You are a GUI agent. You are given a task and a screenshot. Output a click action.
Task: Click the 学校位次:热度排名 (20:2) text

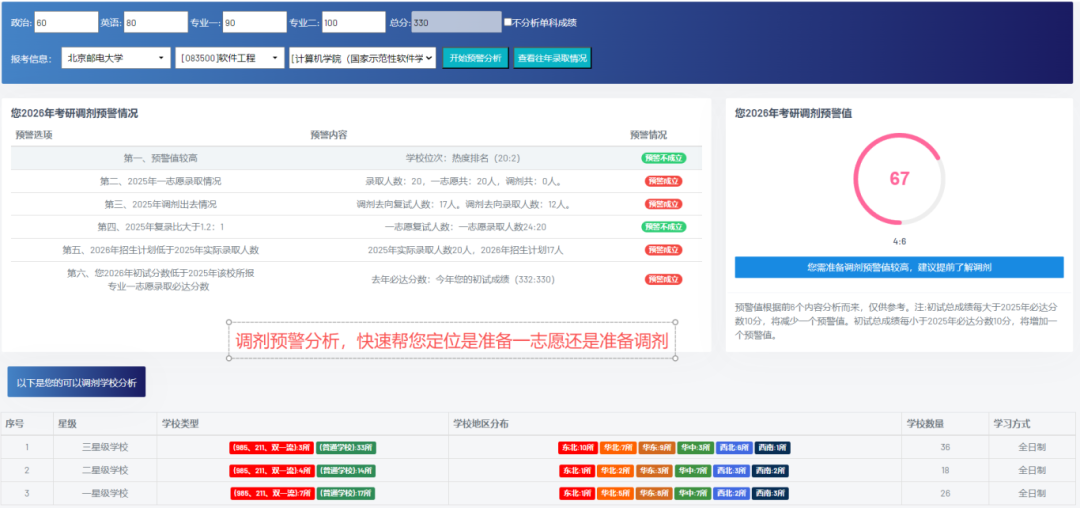click(463, 158)
